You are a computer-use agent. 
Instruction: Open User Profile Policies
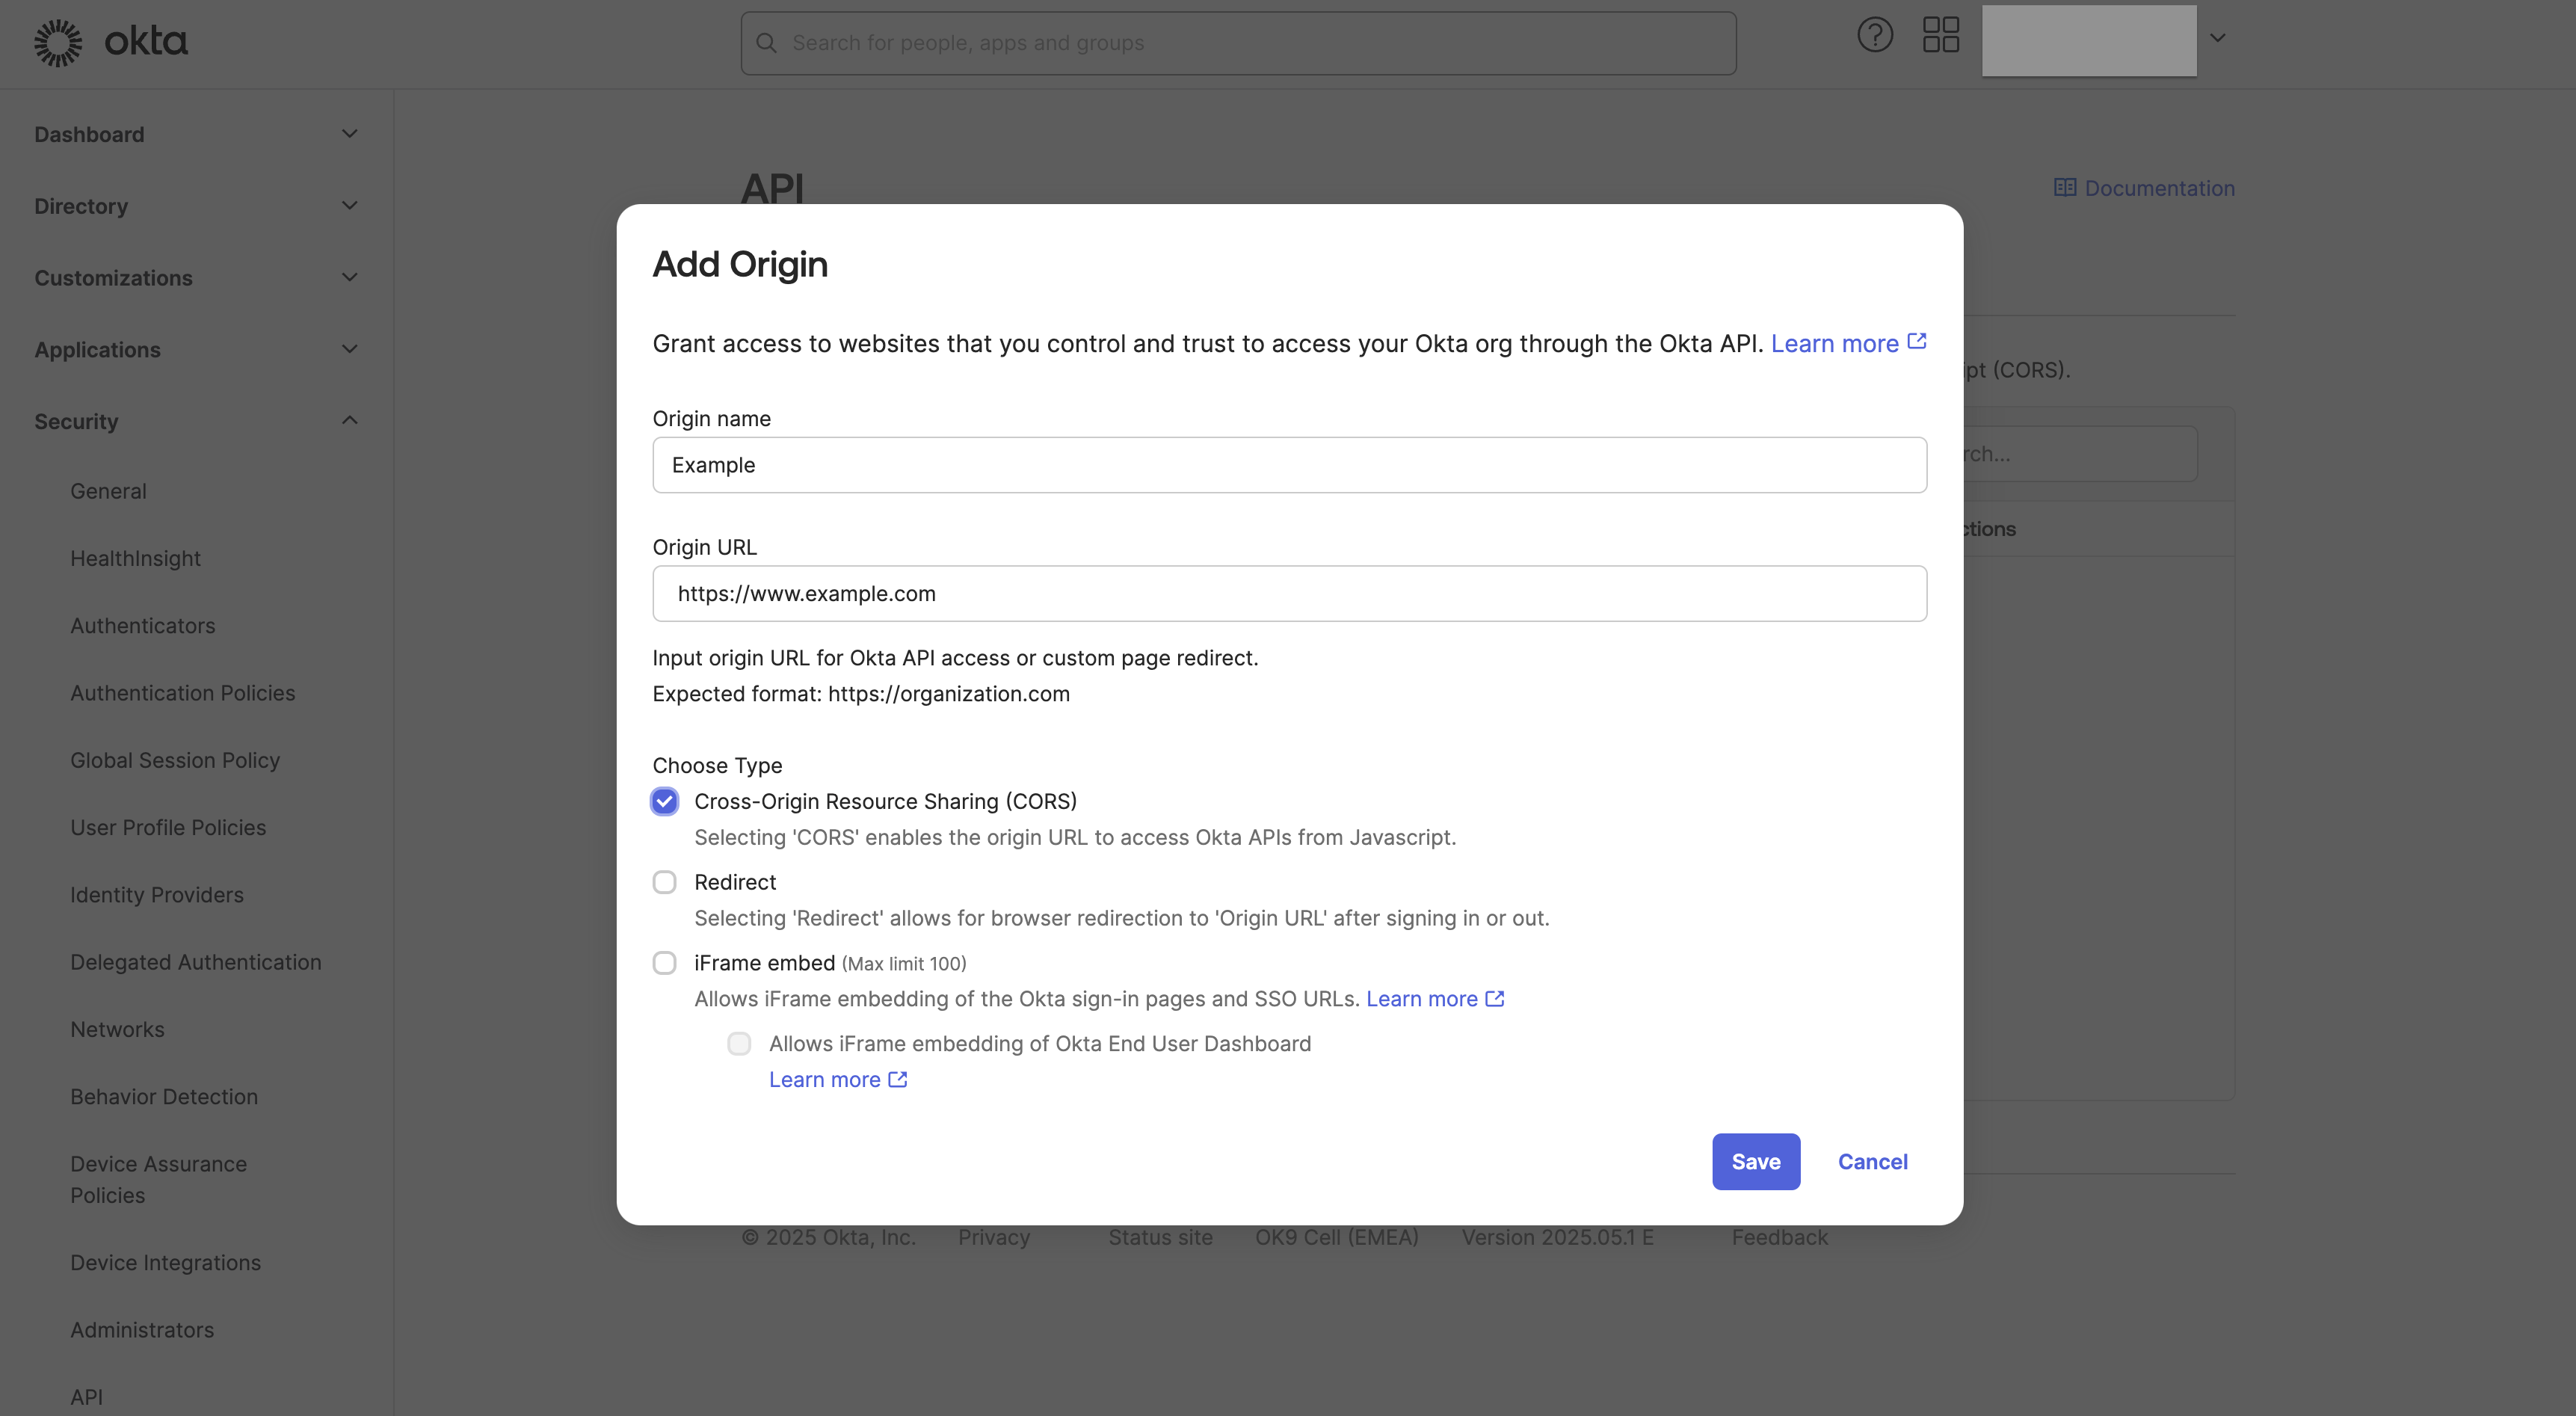point(168,828)
